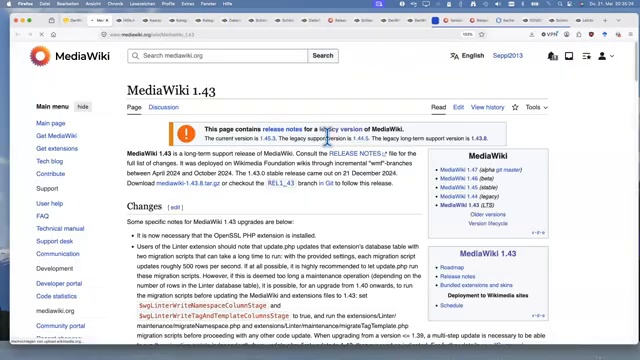The width and height of the screenshot is (640, 360).
Task: Open Code statistics sidebar link
Action: pos(56,296)
